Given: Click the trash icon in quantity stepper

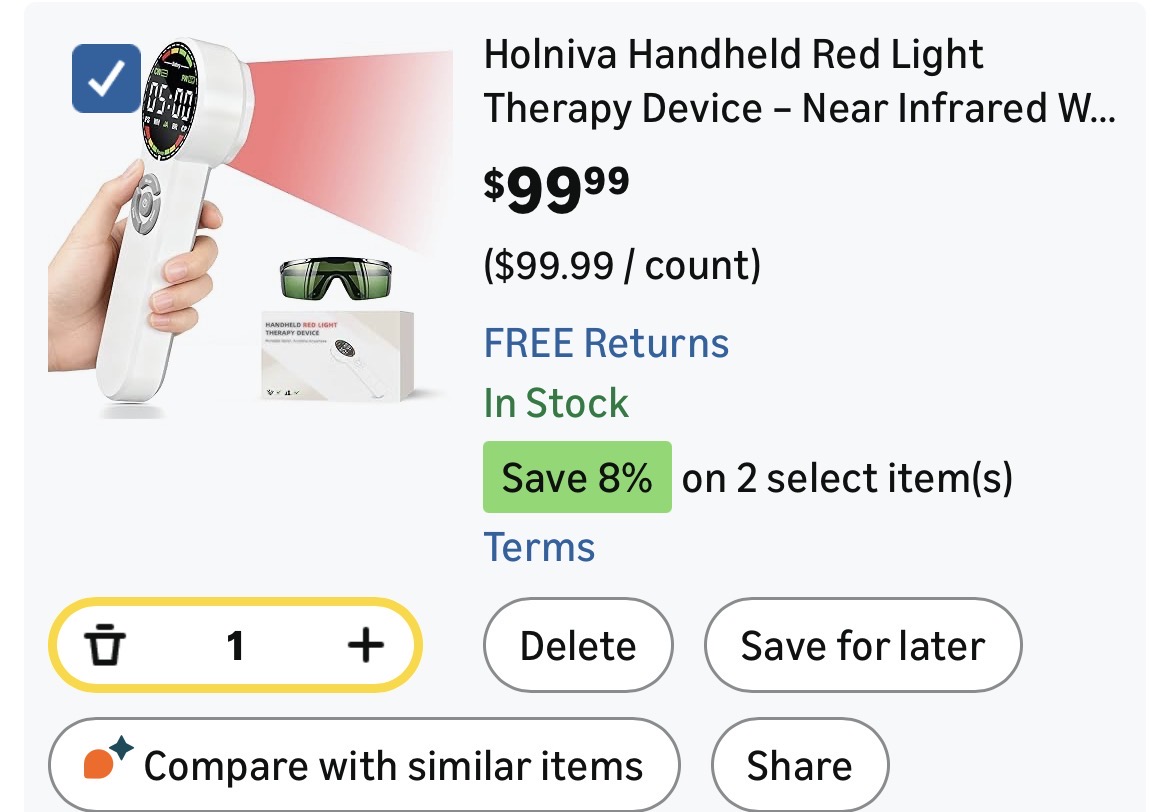Looking at the screenshot, I should coord(104,645).
